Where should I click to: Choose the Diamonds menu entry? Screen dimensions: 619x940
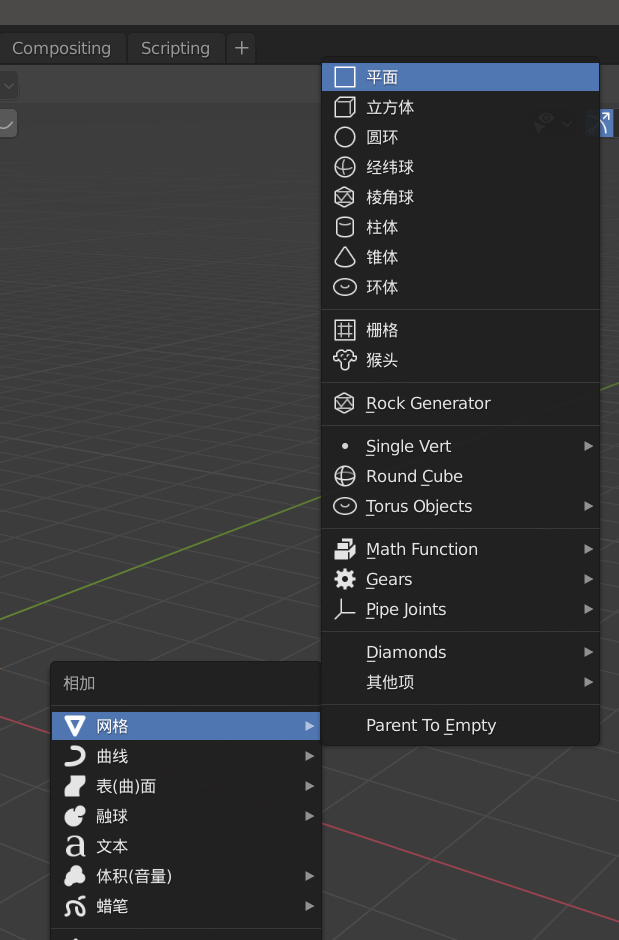(x=460, y=652)
